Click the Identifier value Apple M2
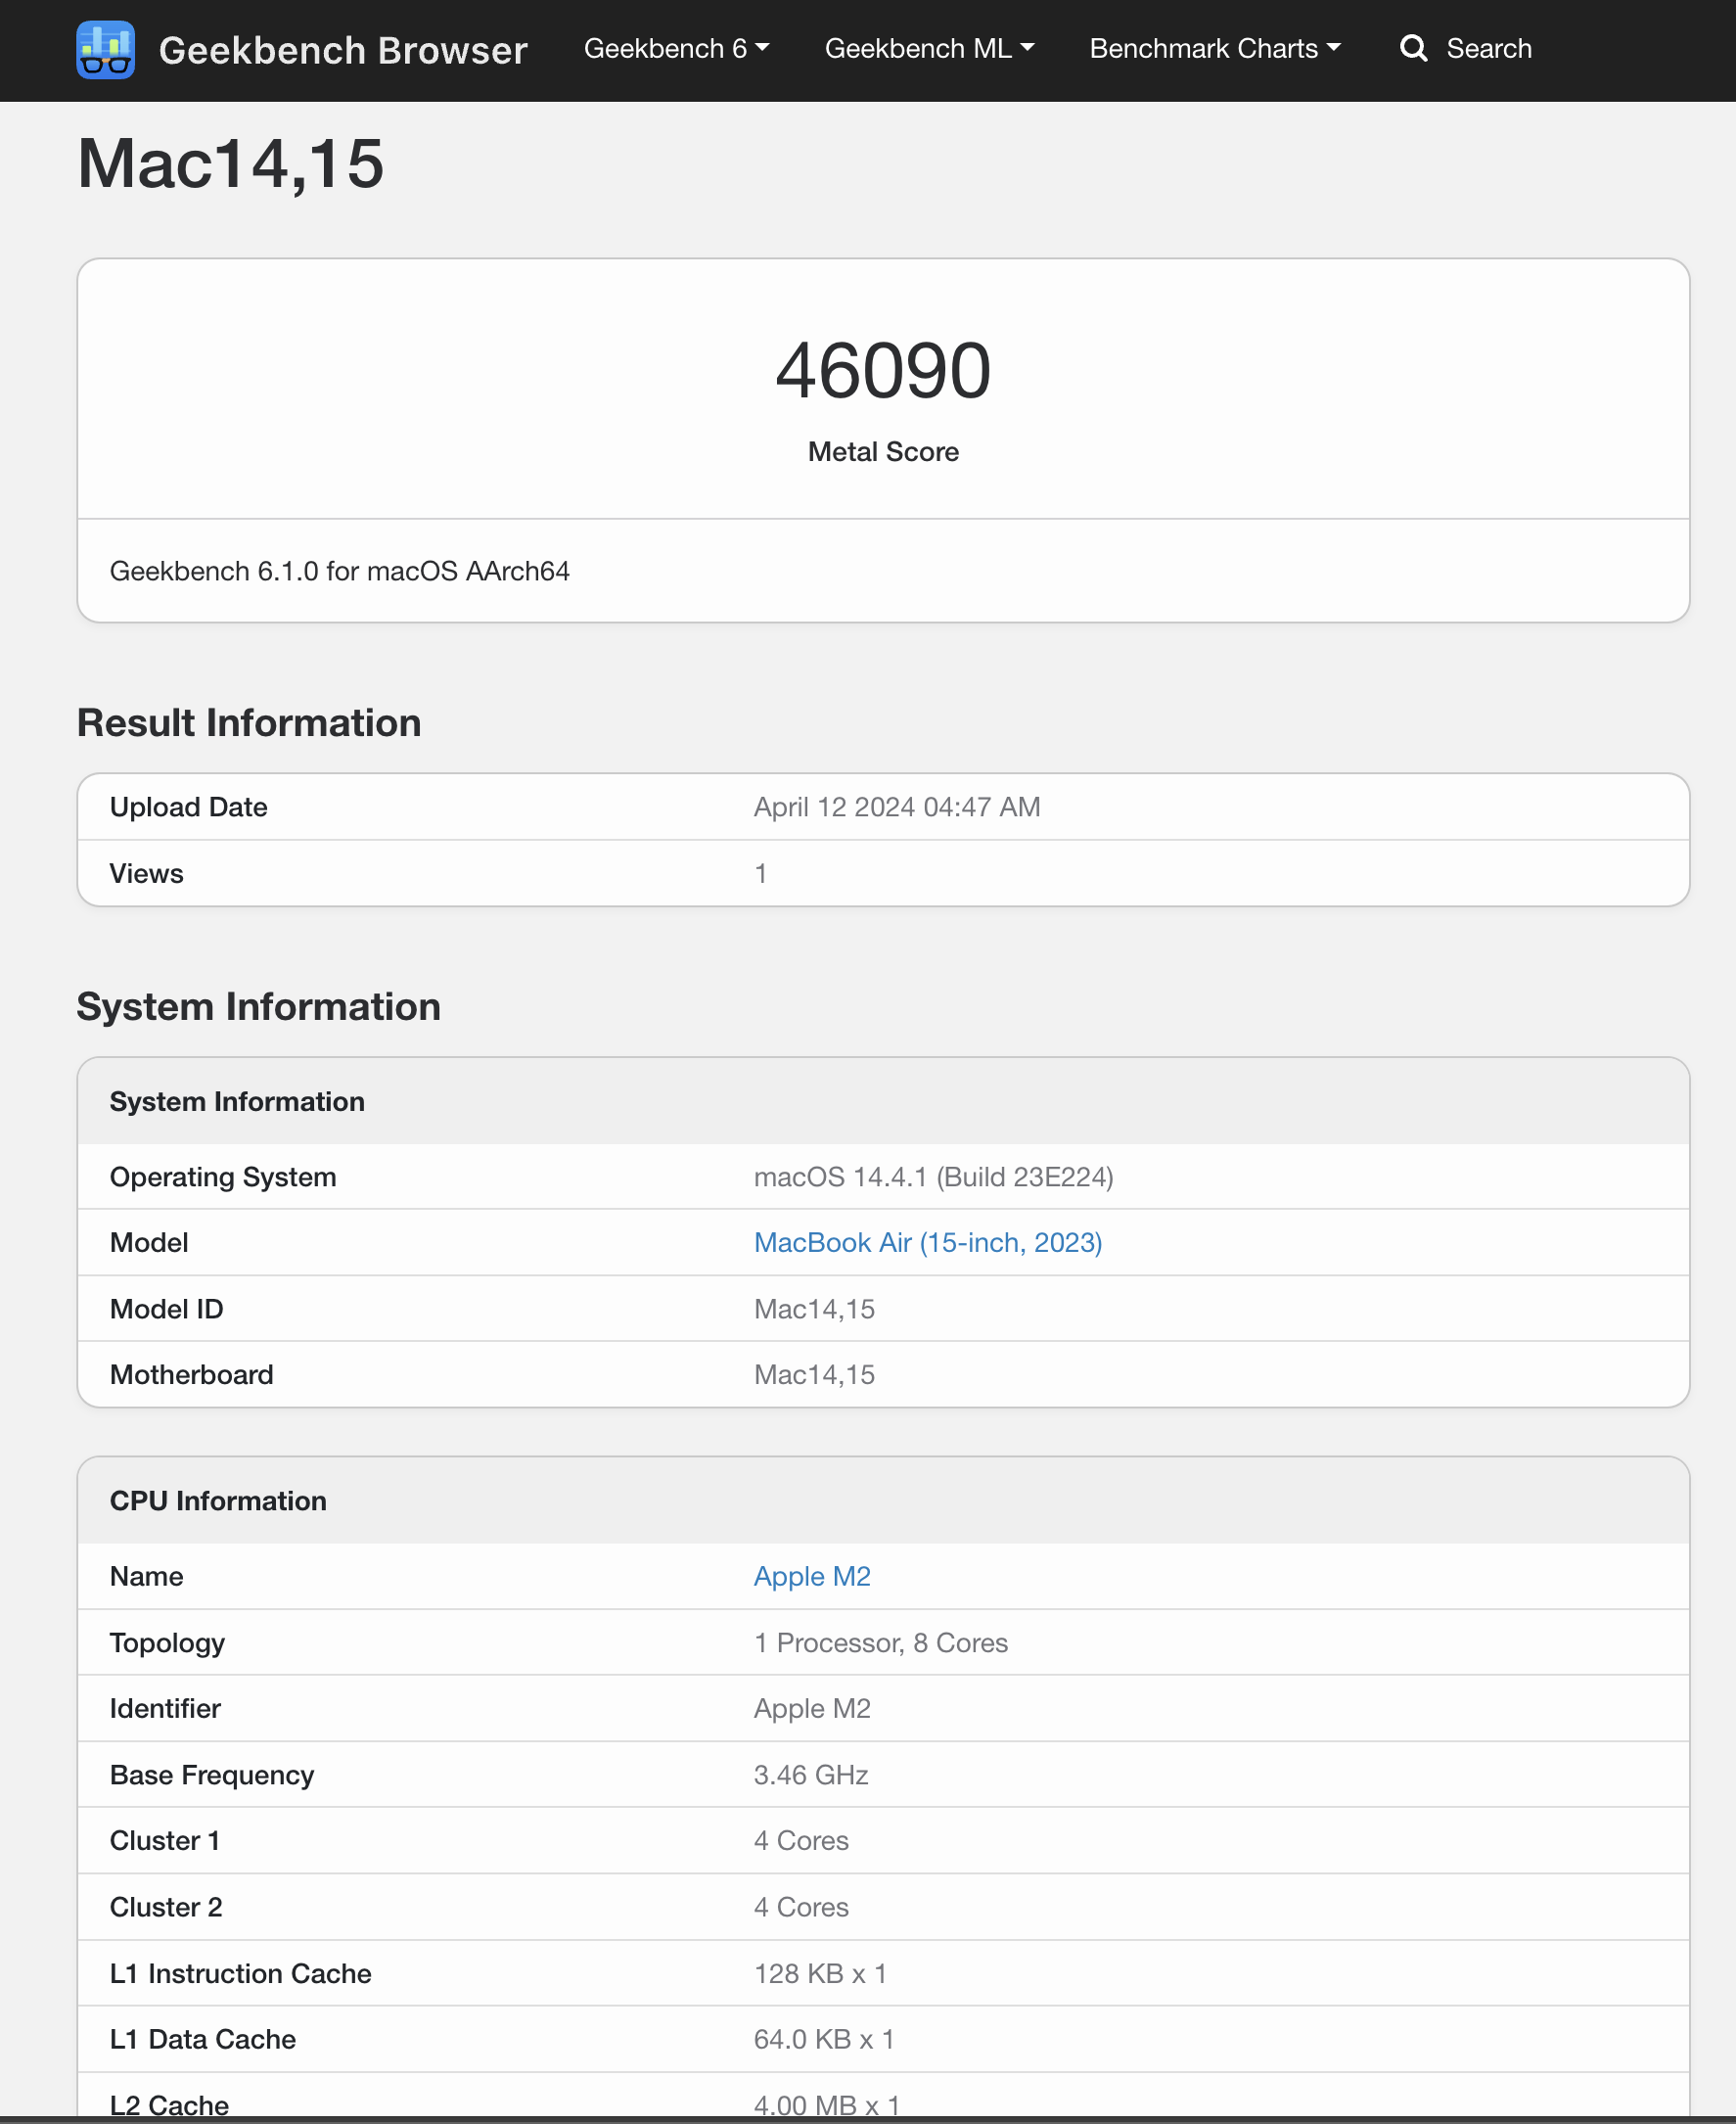Image resolution: width=1736 pixels, height=2124 pixels. 812,1708
